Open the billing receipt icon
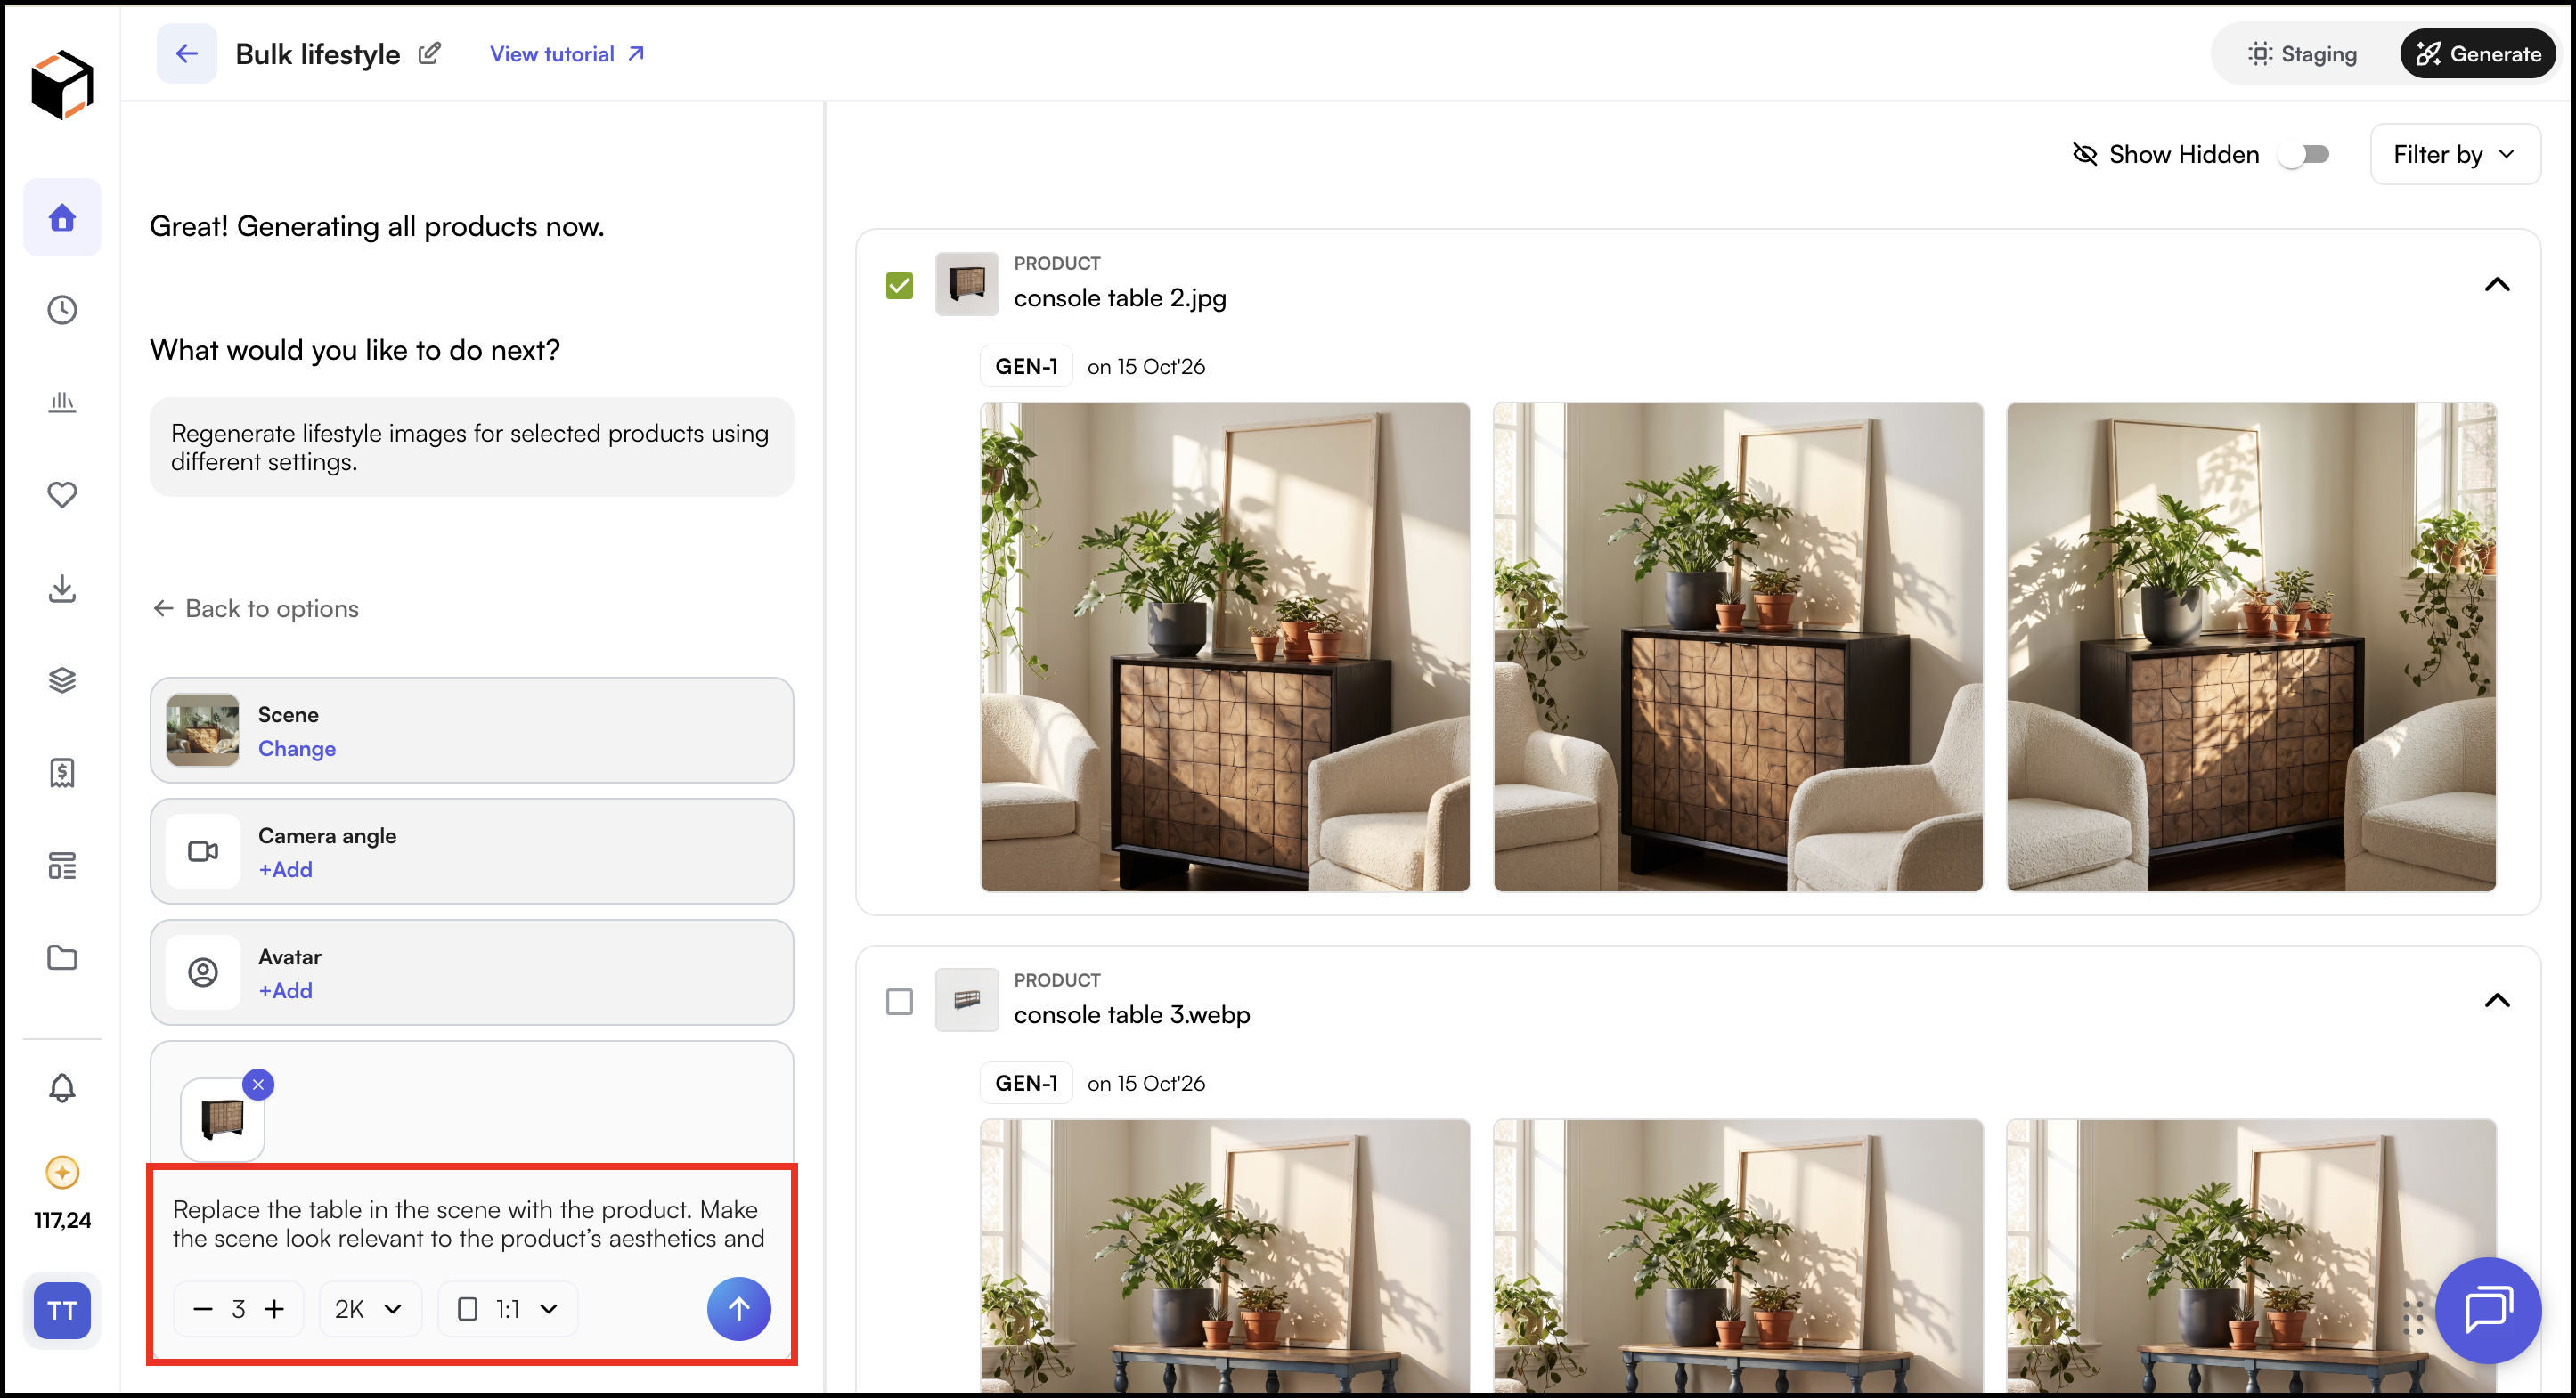Image resolution: width=2576 pixels, height=1398 pixels. click(62, 772)
